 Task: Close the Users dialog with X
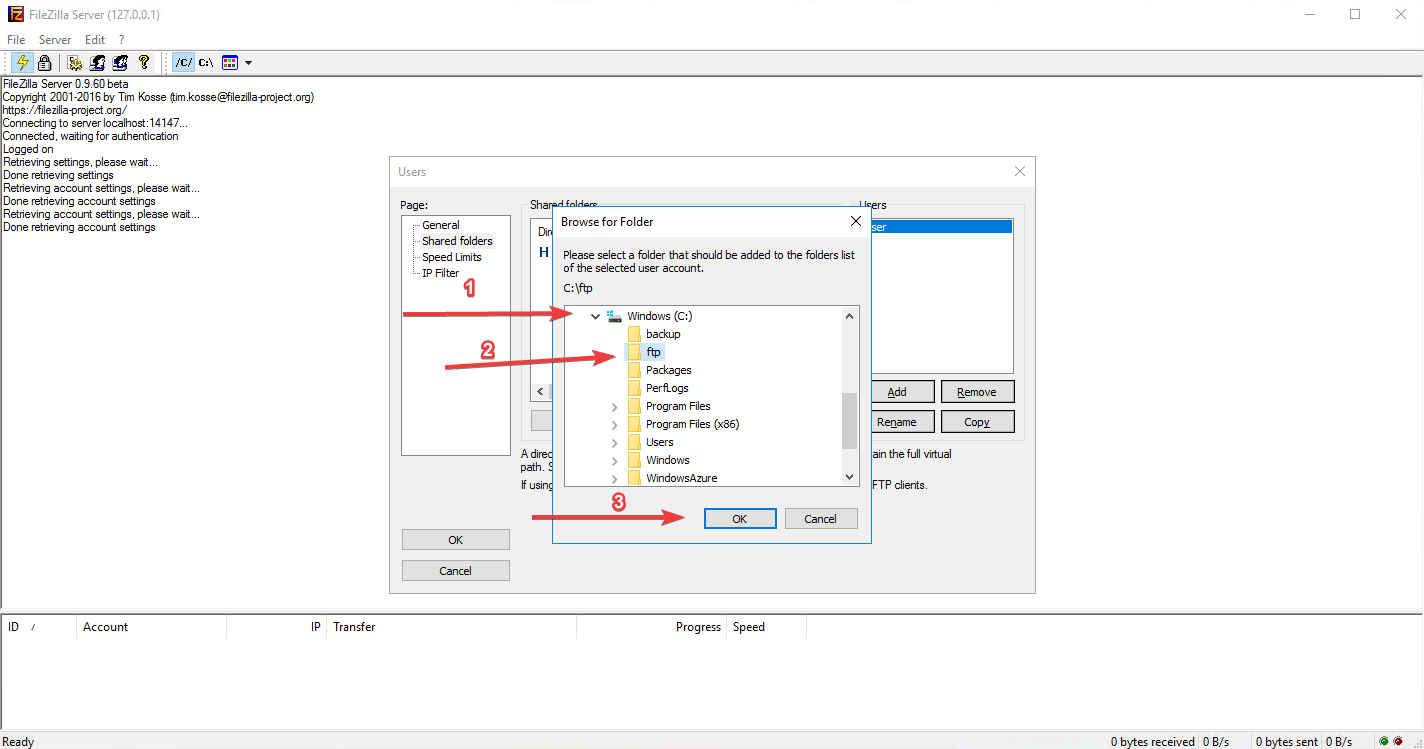(1020, 171)
